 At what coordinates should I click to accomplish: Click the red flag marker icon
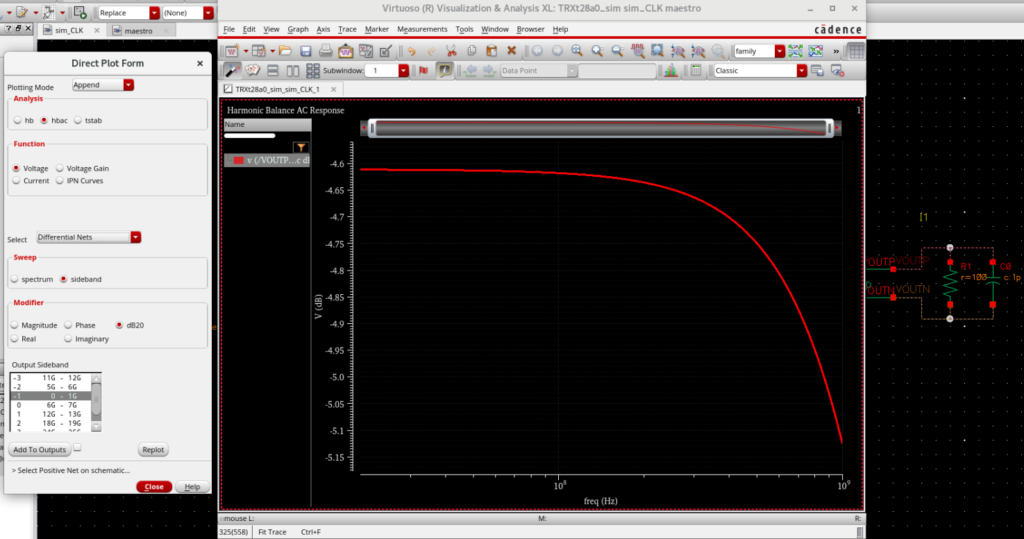[x=424, y=71]
